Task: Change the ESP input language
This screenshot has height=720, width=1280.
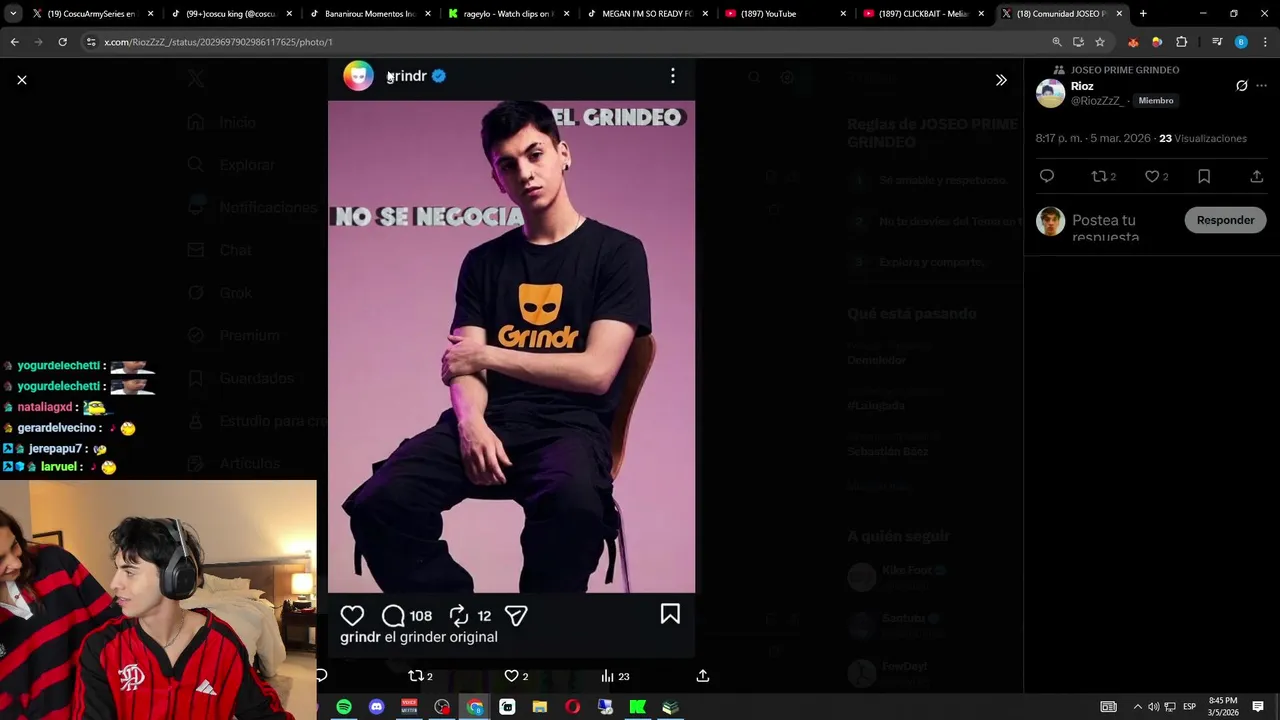Action: 1190,707
